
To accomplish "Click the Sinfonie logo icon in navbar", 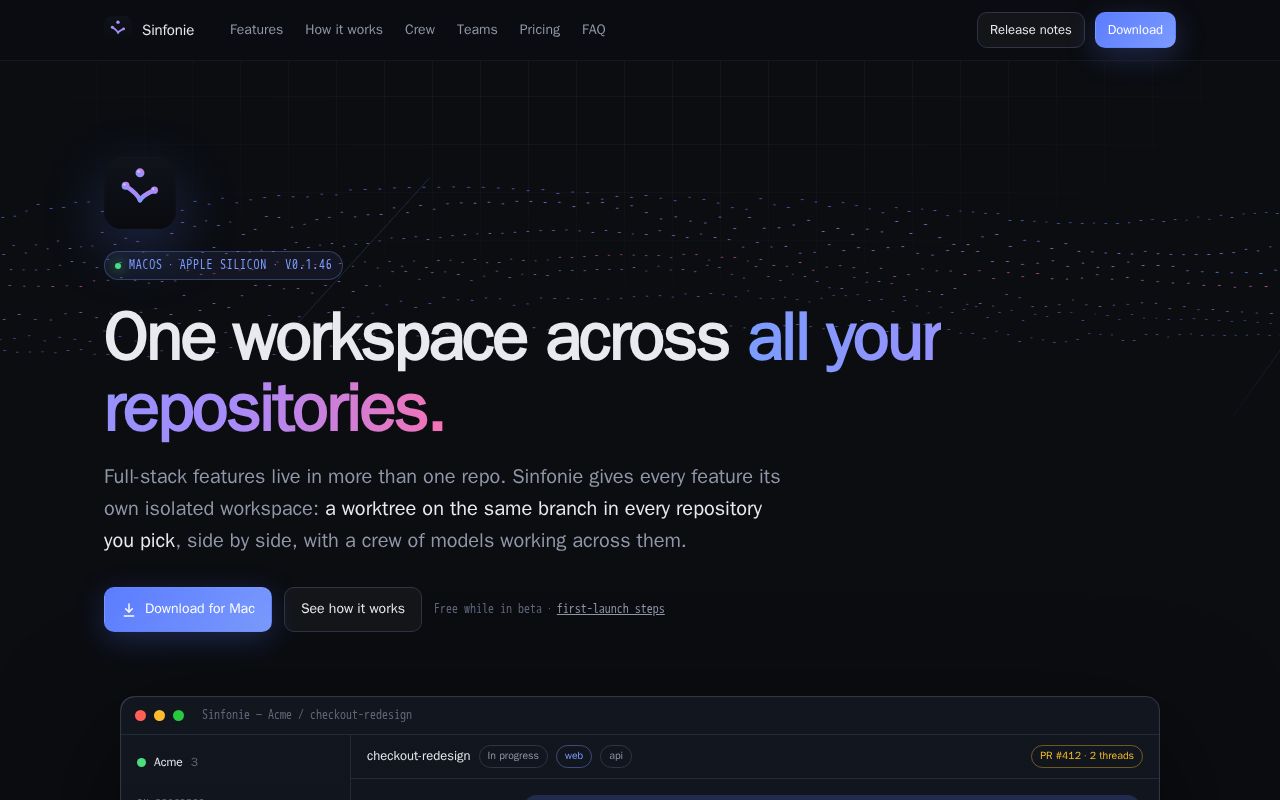I will [118, 29].
